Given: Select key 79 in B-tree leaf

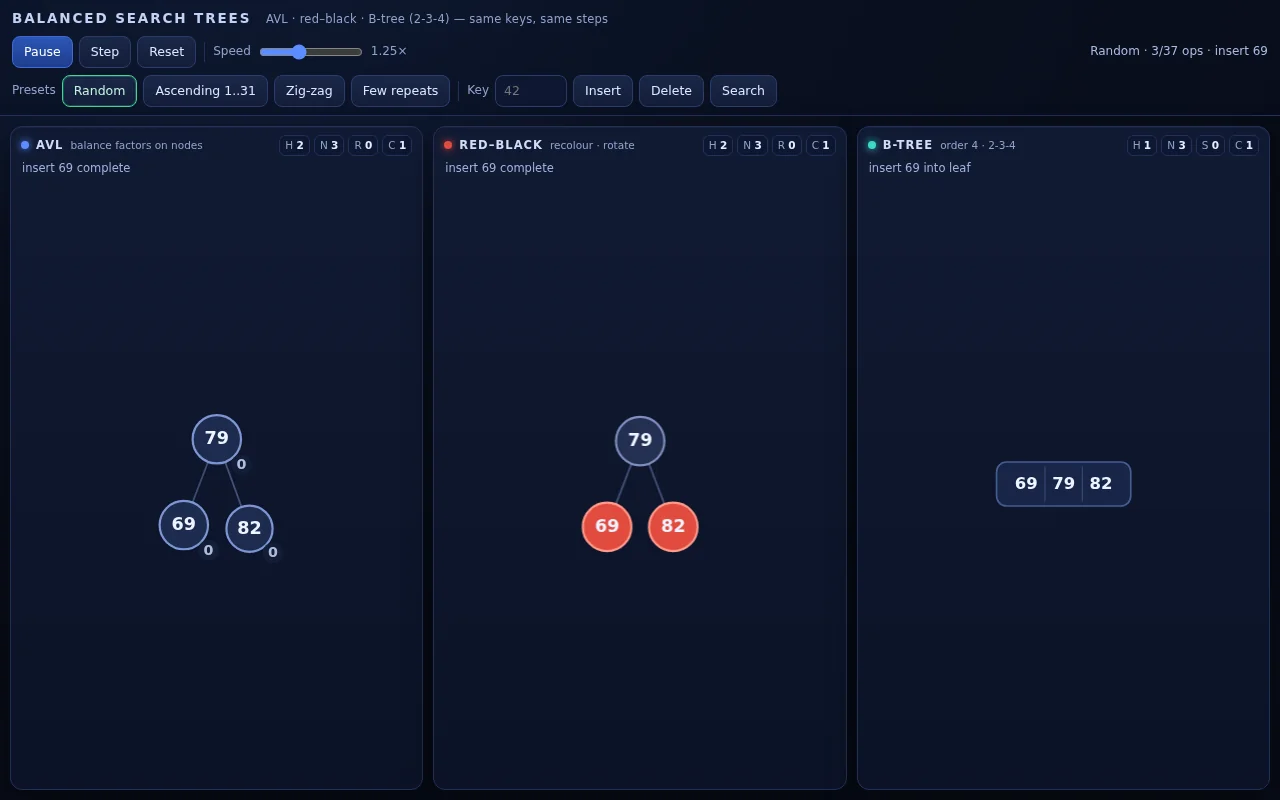Looking at the screenshot, I should [x=1063, y=484].
